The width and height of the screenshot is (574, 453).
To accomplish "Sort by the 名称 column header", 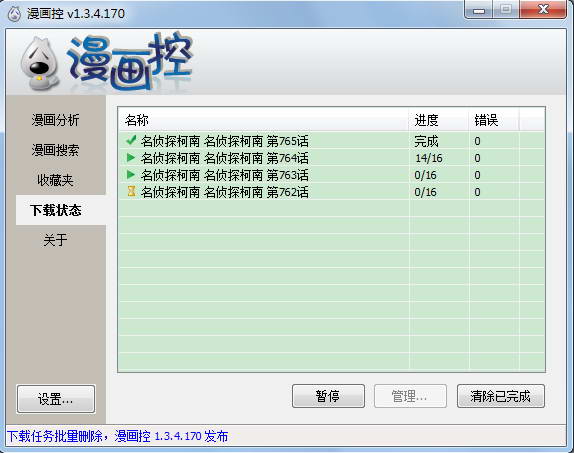I will tap(263, 120).
